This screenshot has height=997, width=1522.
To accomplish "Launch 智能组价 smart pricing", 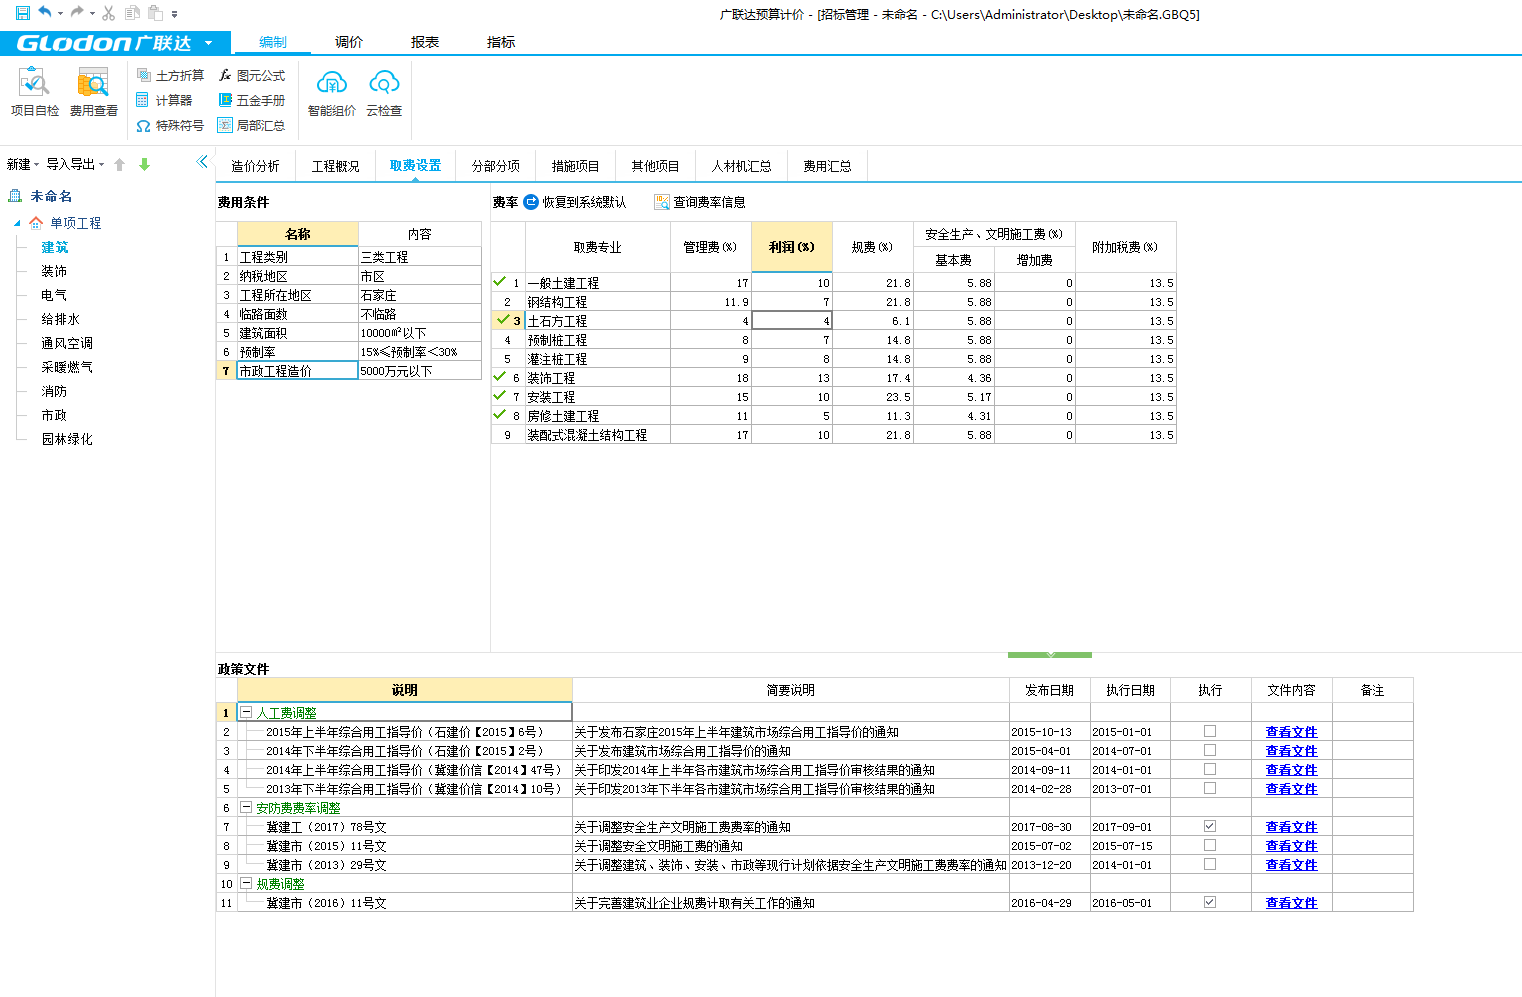I will 331,93.
